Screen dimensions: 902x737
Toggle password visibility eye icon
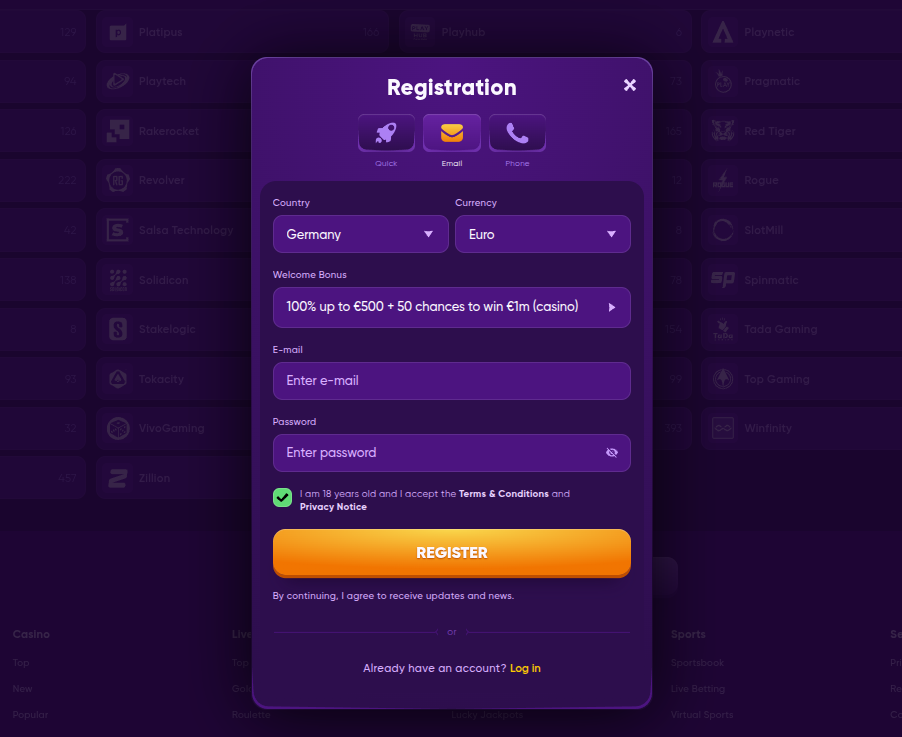[x=612, y=453]
